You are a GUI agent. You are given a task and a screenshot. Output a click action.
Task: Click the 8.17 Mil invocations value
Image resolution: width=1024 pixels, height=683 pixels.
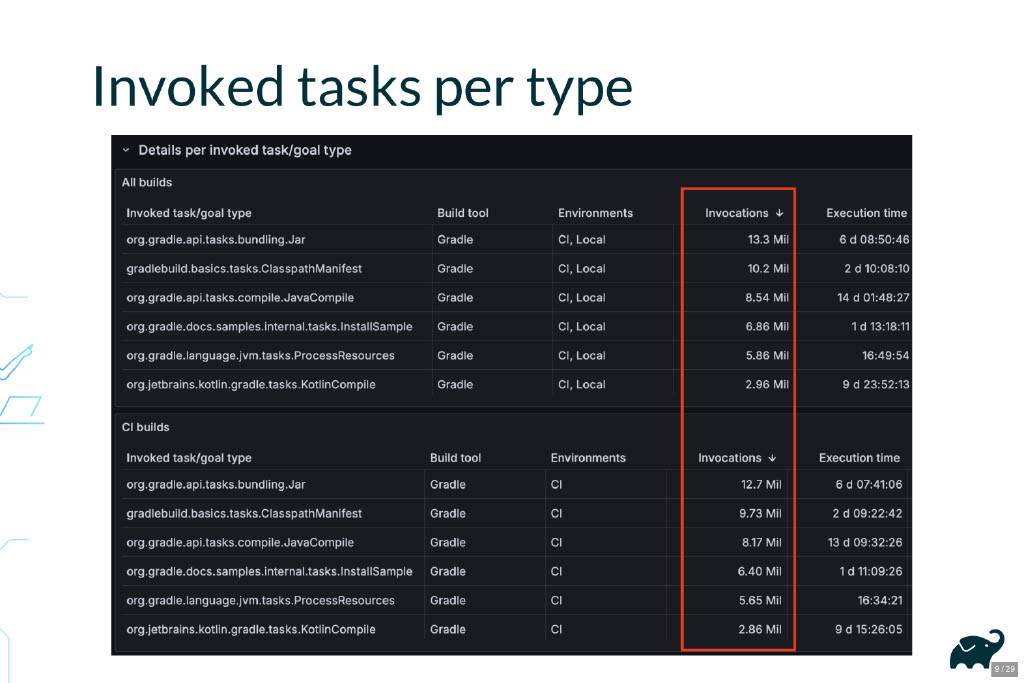pos(761,543)
